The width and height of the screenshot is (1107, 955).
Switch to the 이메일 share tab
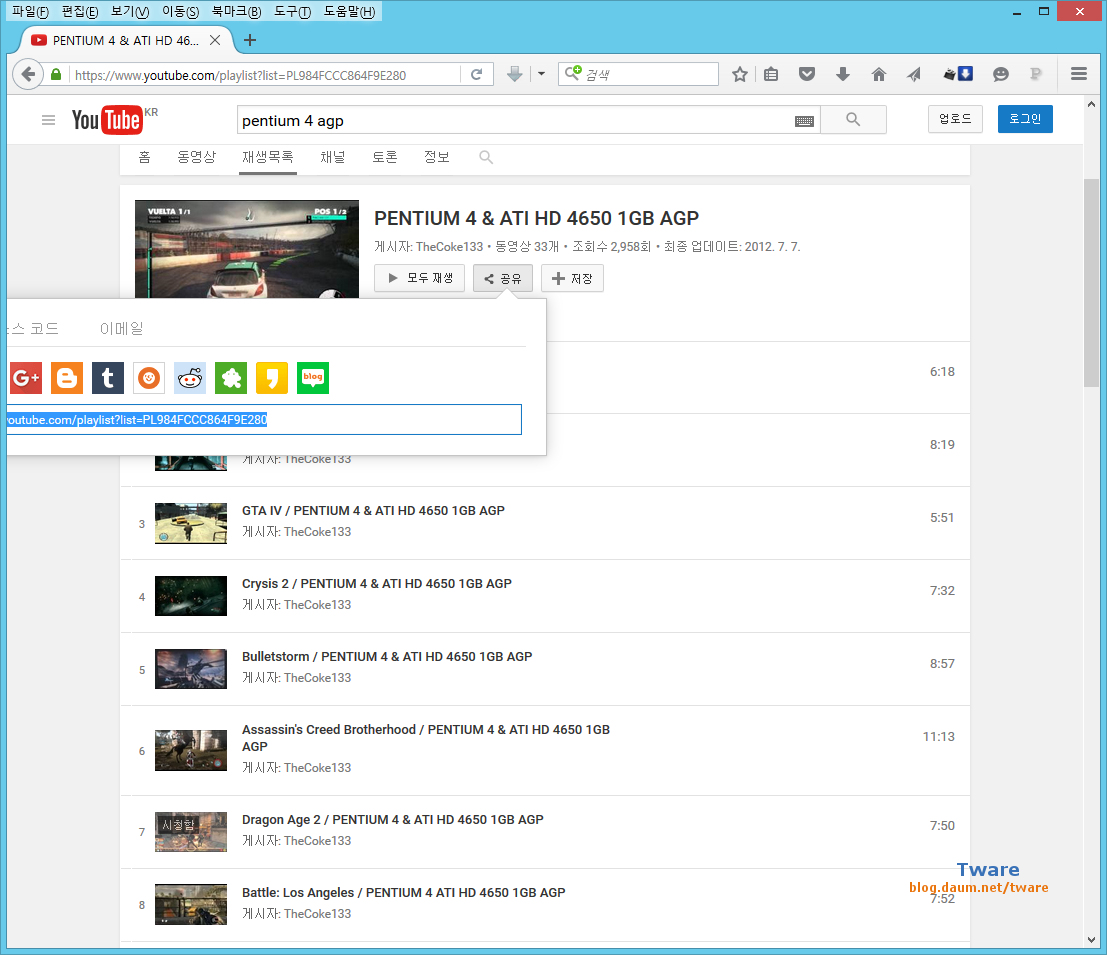click(x=121, y=328)
